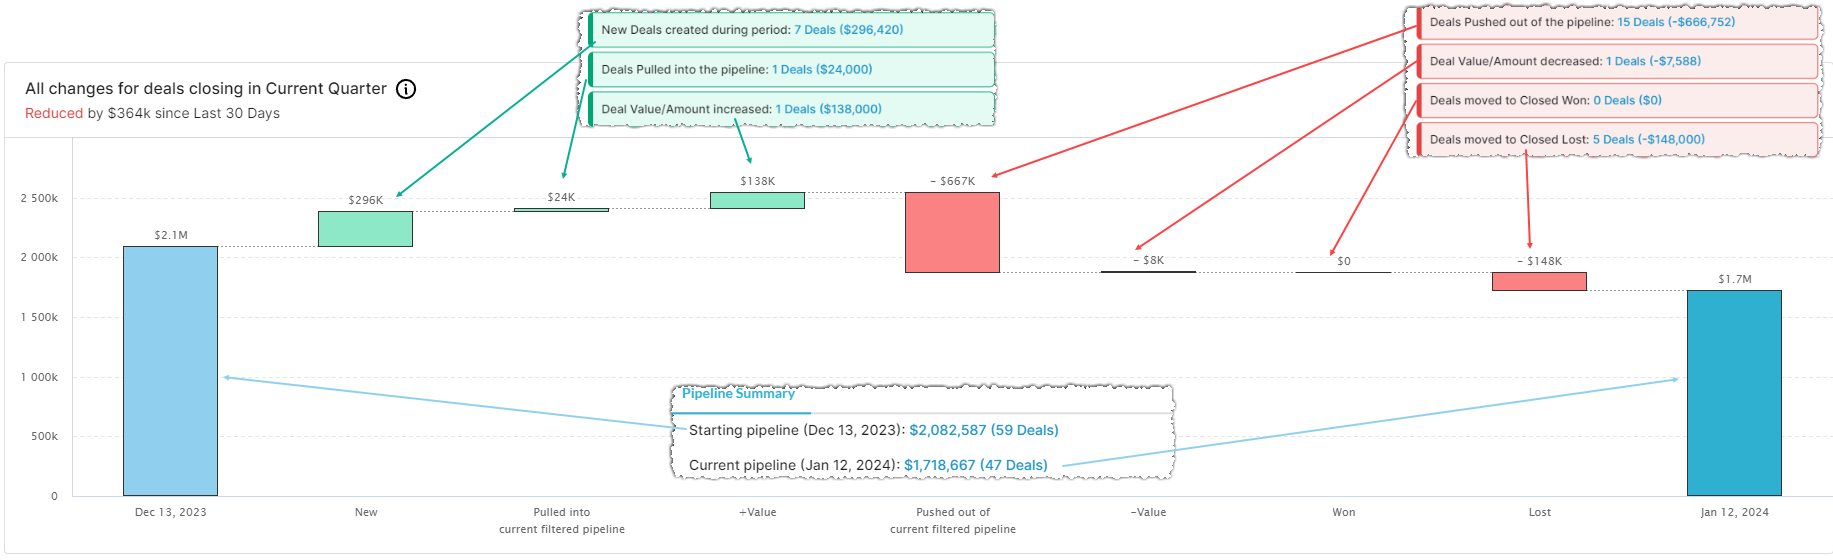This screenshot has width=1833, height=560.
Task: Open the 15 Deals (-$666,752) pushed out link
Action: click(1676, 22)
